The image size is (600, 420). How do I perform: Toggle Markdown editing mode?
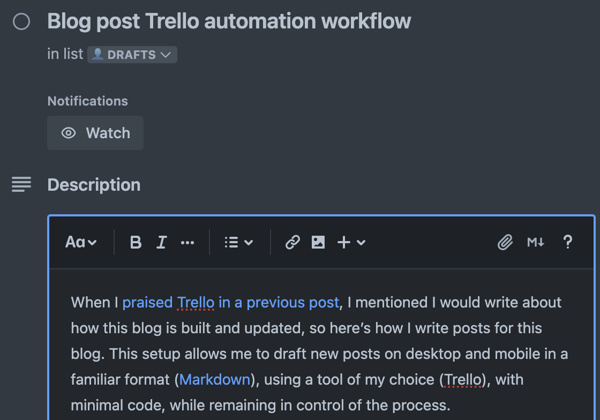(x=535, y=242)
